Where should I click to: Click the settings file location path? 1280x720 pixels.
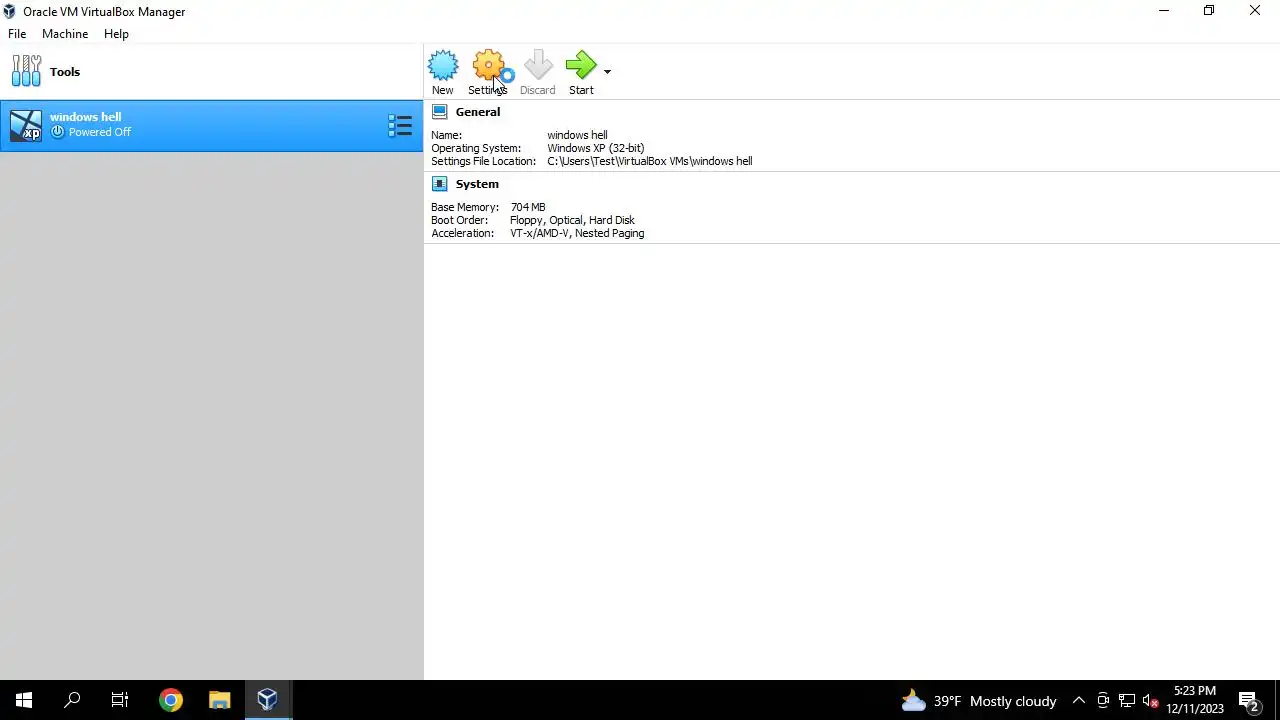(649, 161)
